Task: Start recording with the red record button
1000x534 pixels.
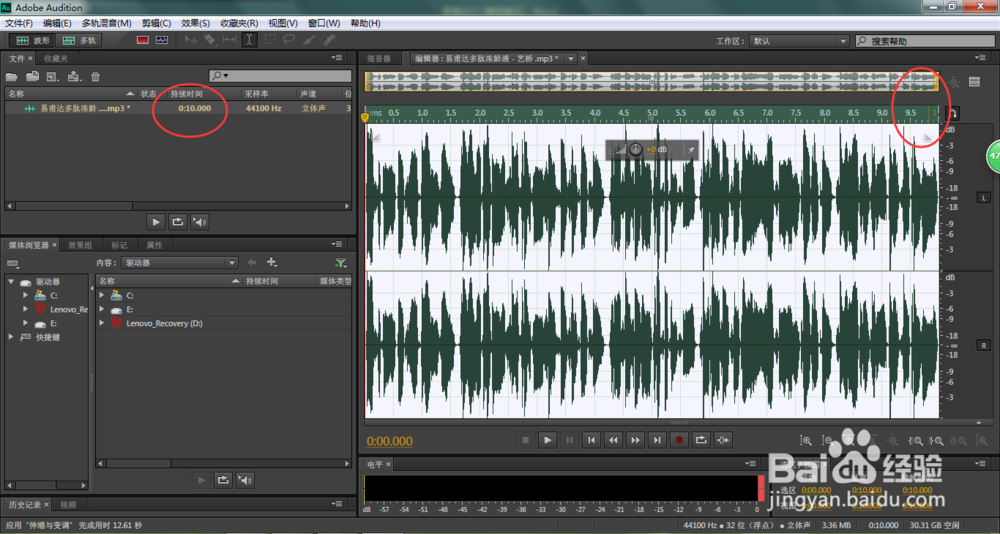Action: [x=679, y=440]
